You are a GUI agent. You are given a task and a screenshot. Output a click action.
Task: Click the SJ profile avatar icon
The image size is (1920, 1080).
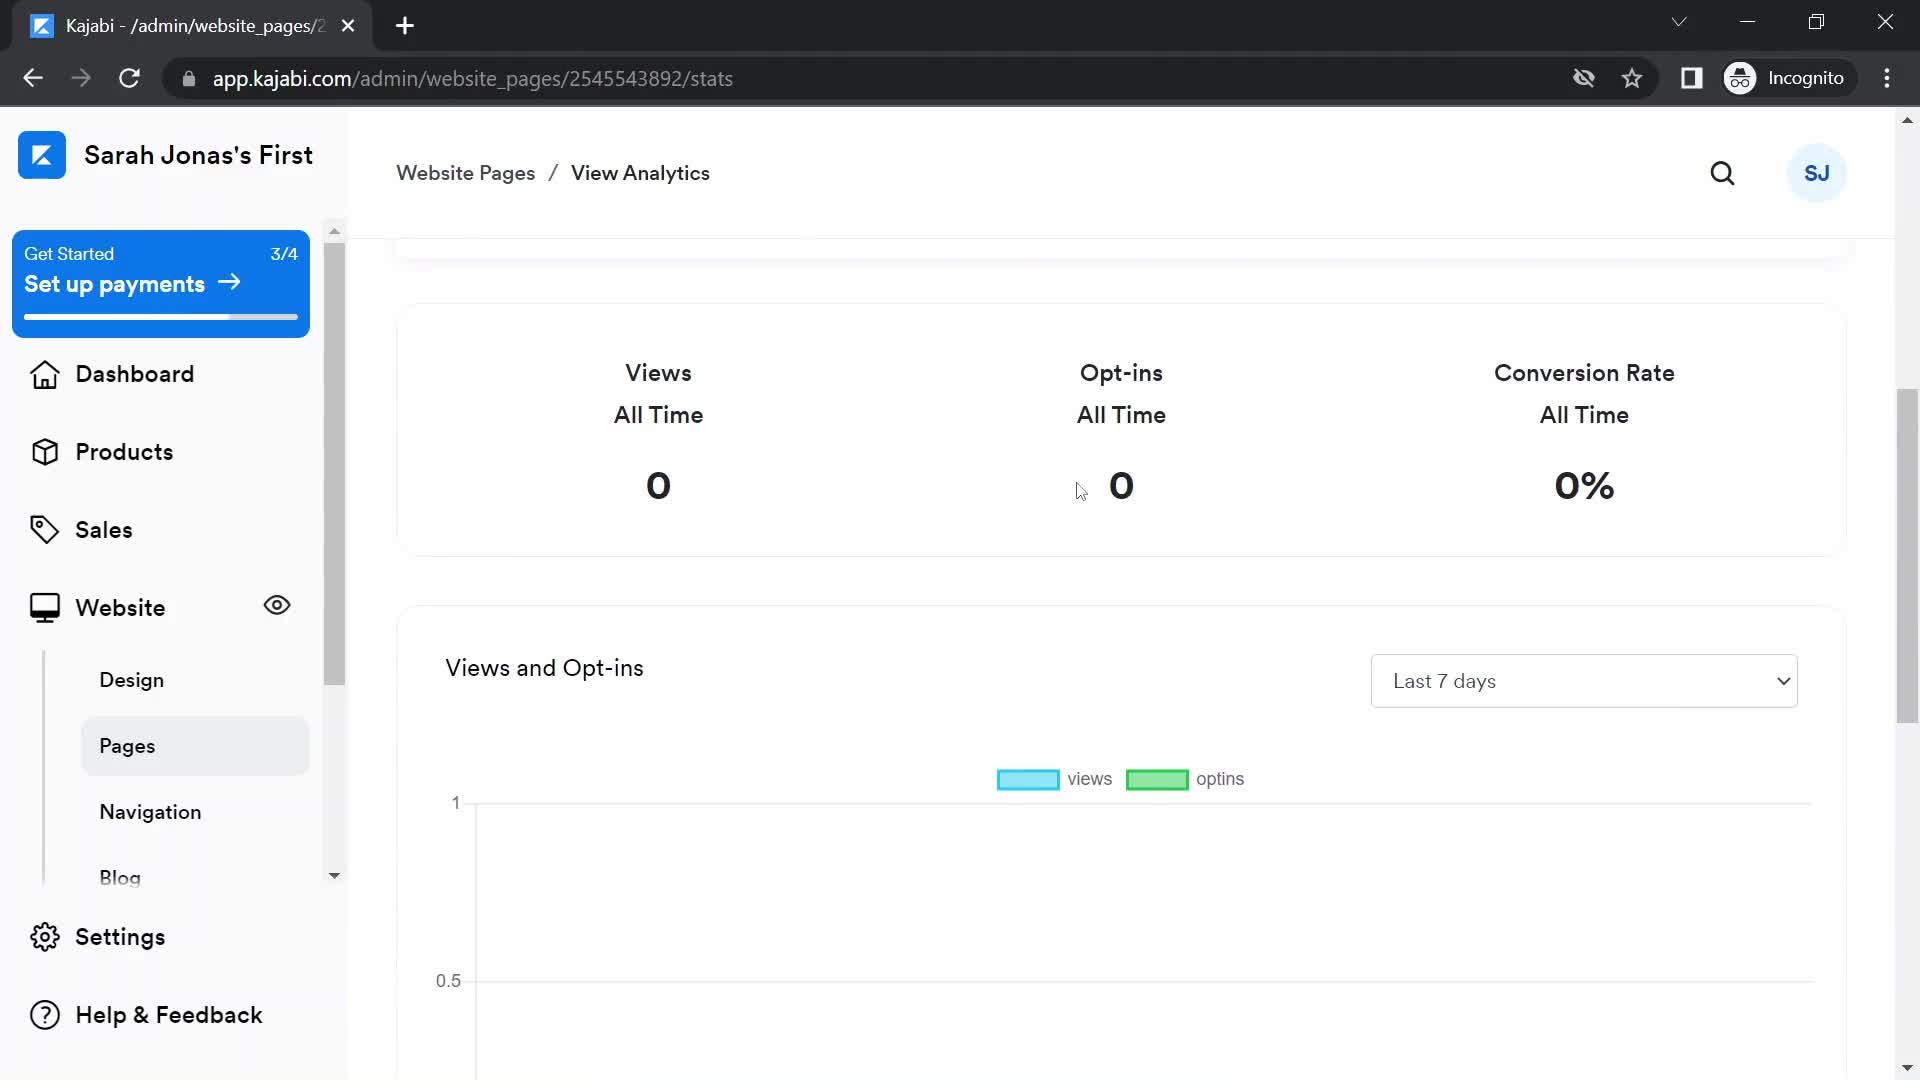(1817, 173)
